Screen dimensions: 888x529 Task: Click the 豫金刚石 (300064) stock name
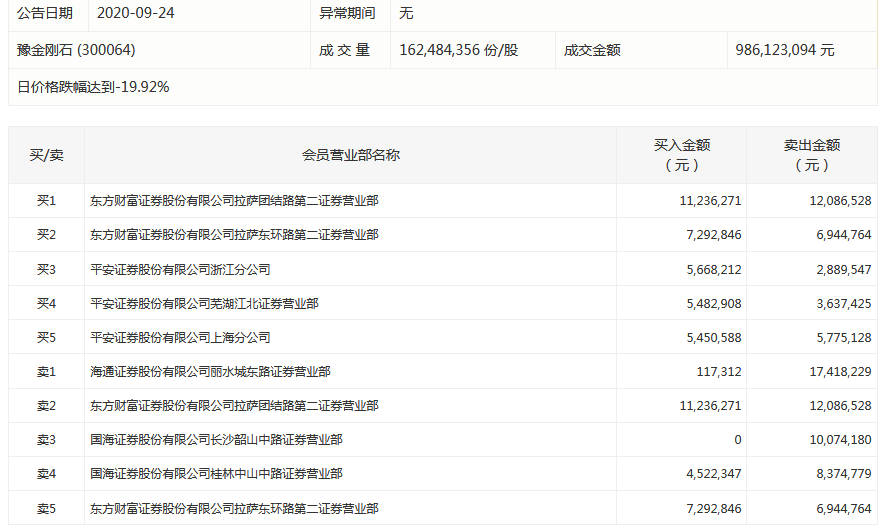click(76, 50)
